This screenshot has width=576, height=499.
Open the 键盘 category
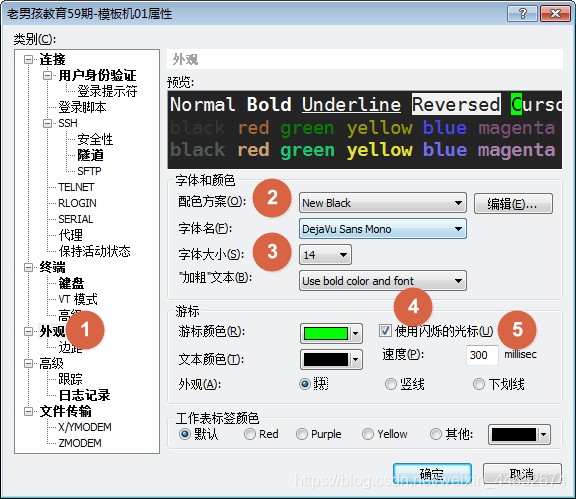(71, 283)
